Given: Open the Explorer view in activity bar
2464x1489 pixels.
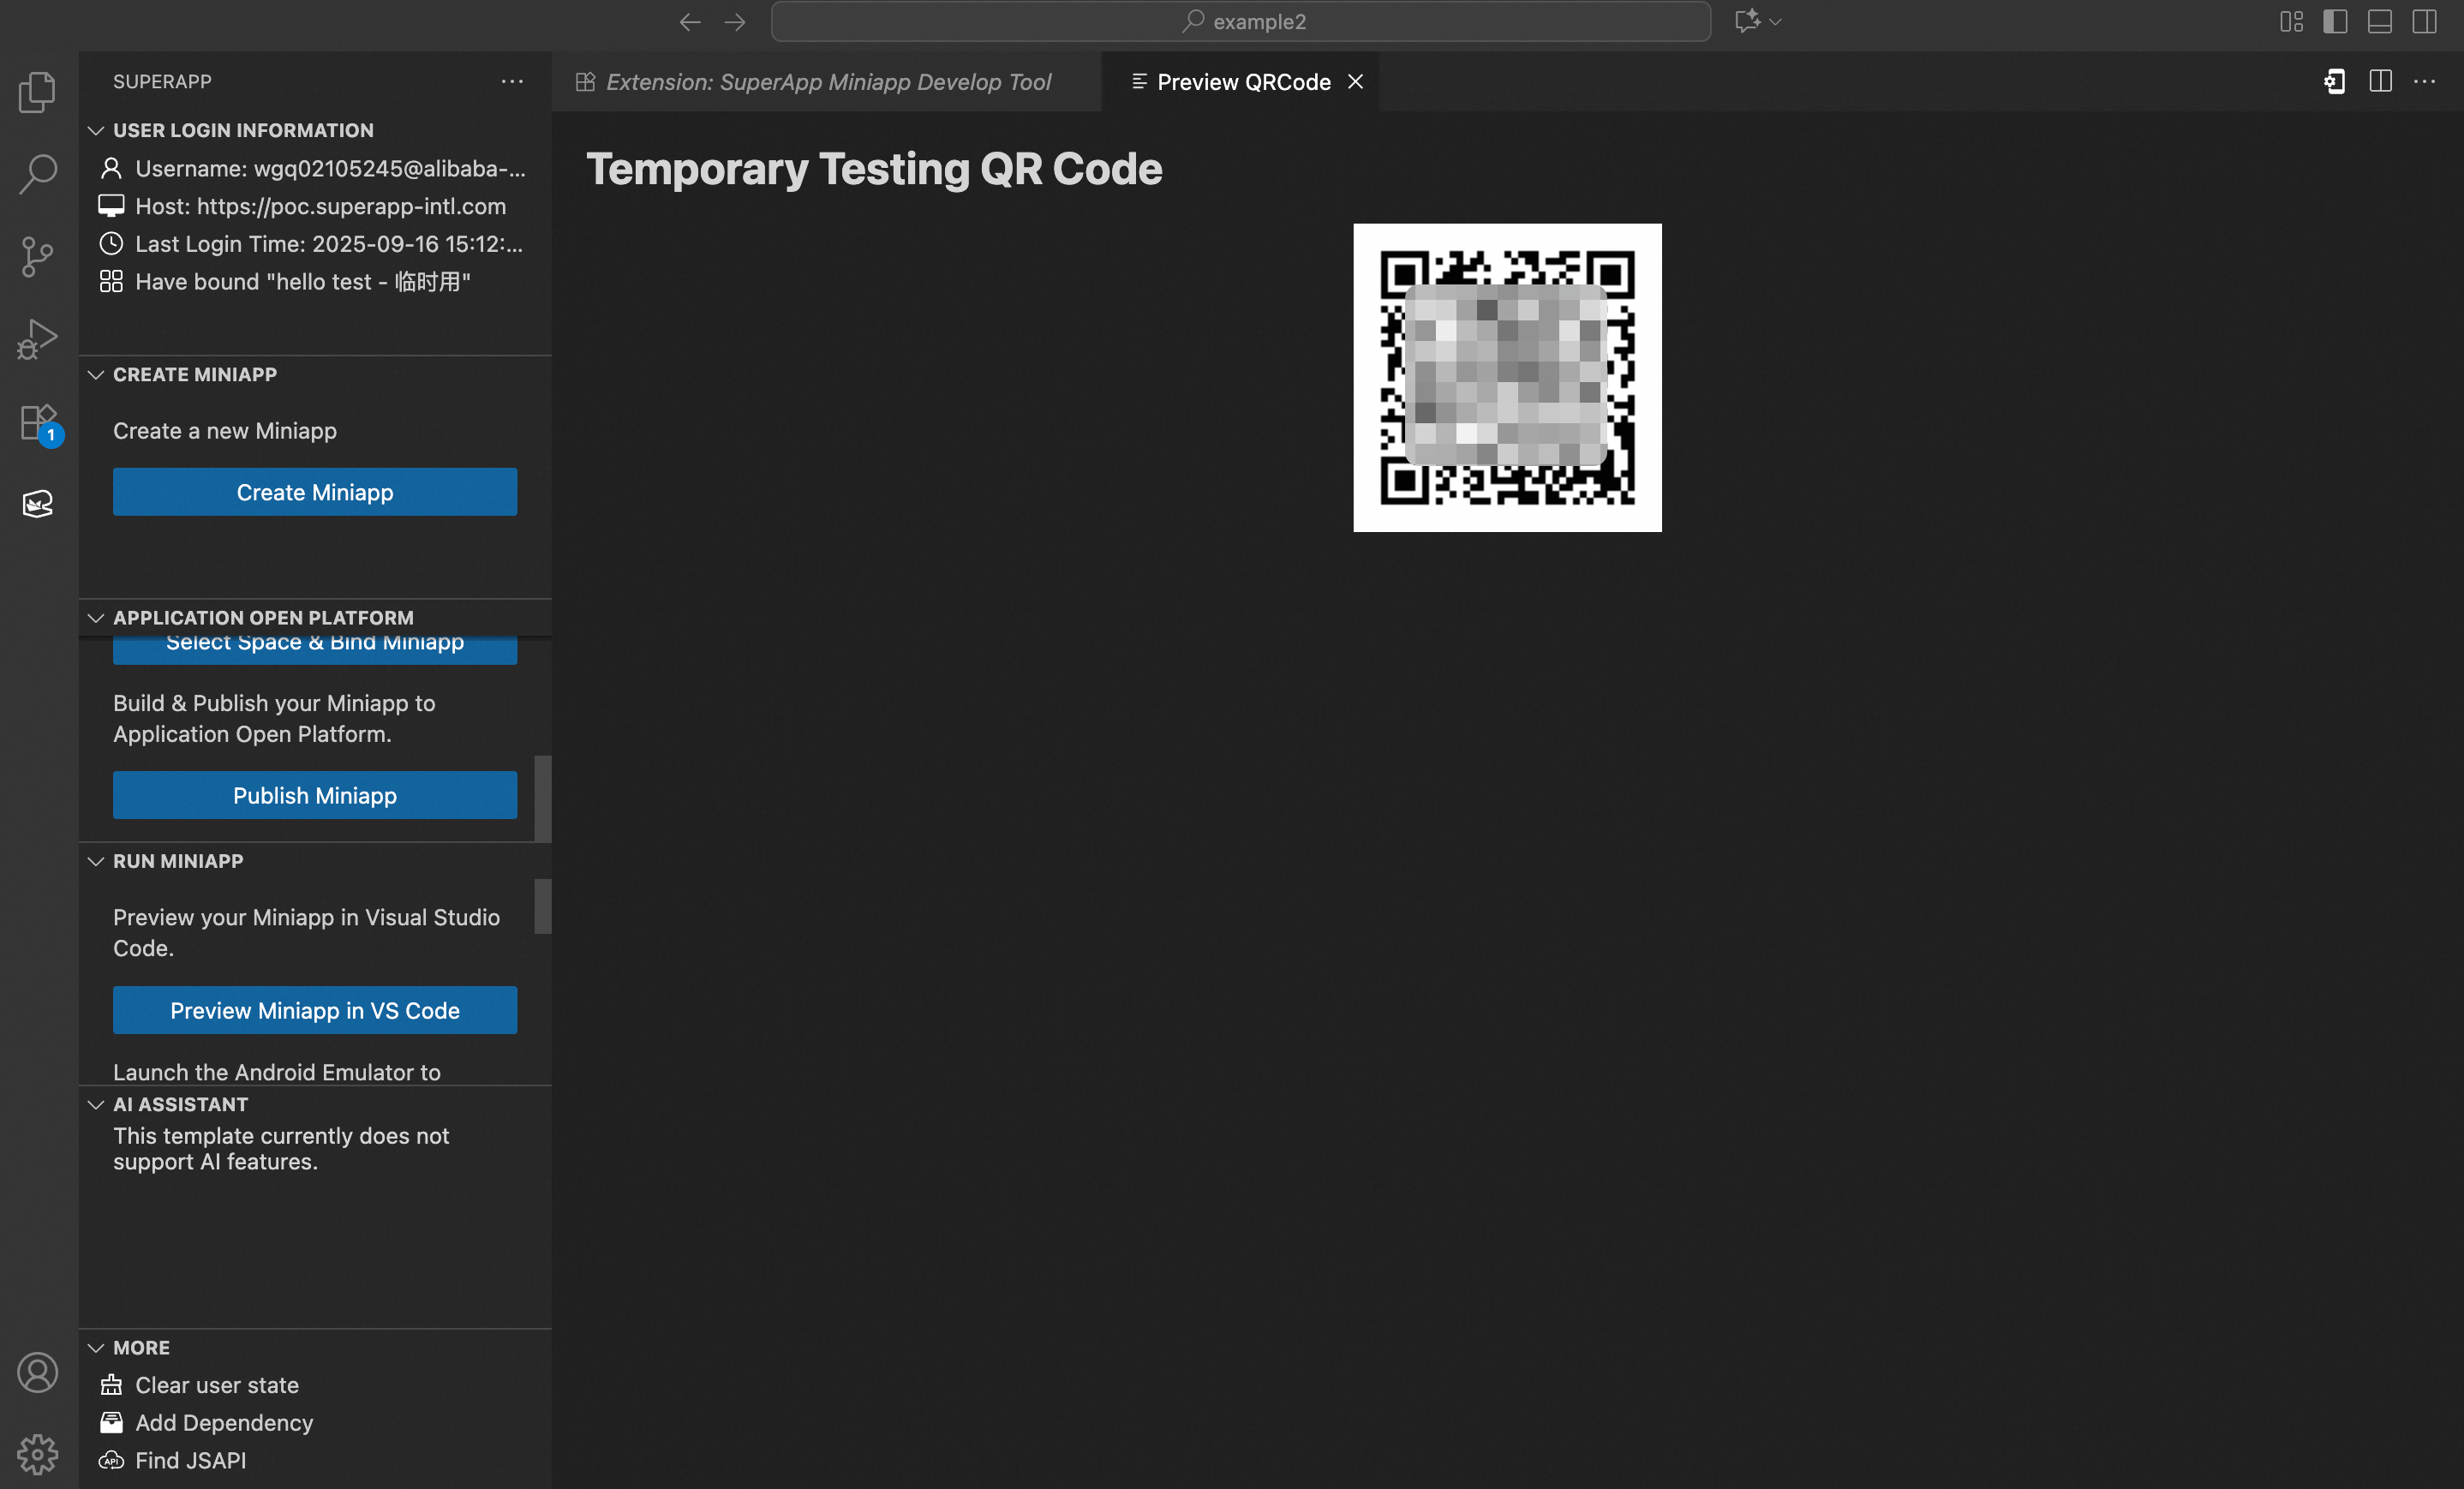Looking at the screenshot, I should [x=38, y=92].
